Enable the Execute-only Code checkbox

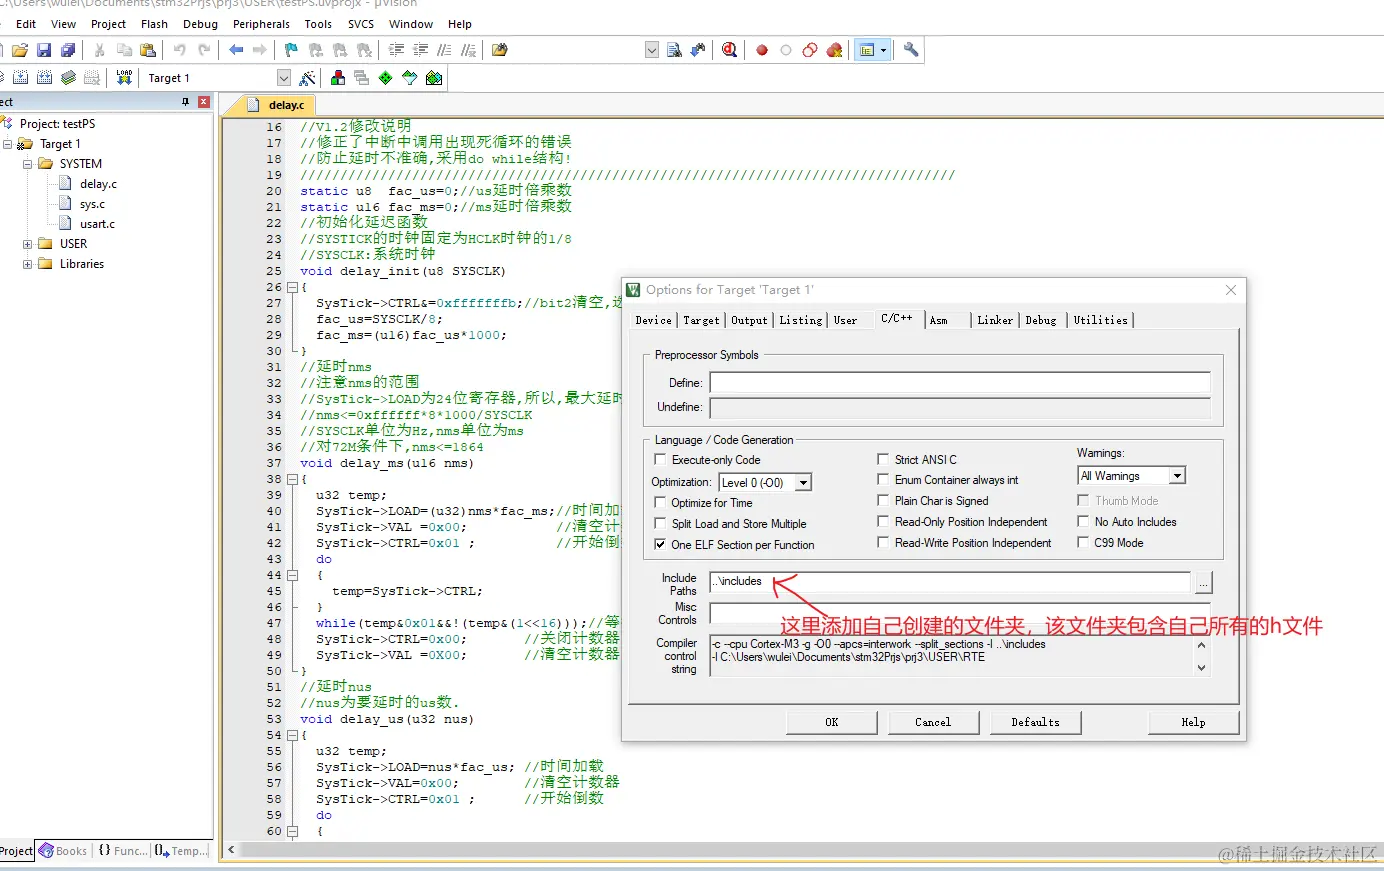pyautogui.click(x=660, y=460)
